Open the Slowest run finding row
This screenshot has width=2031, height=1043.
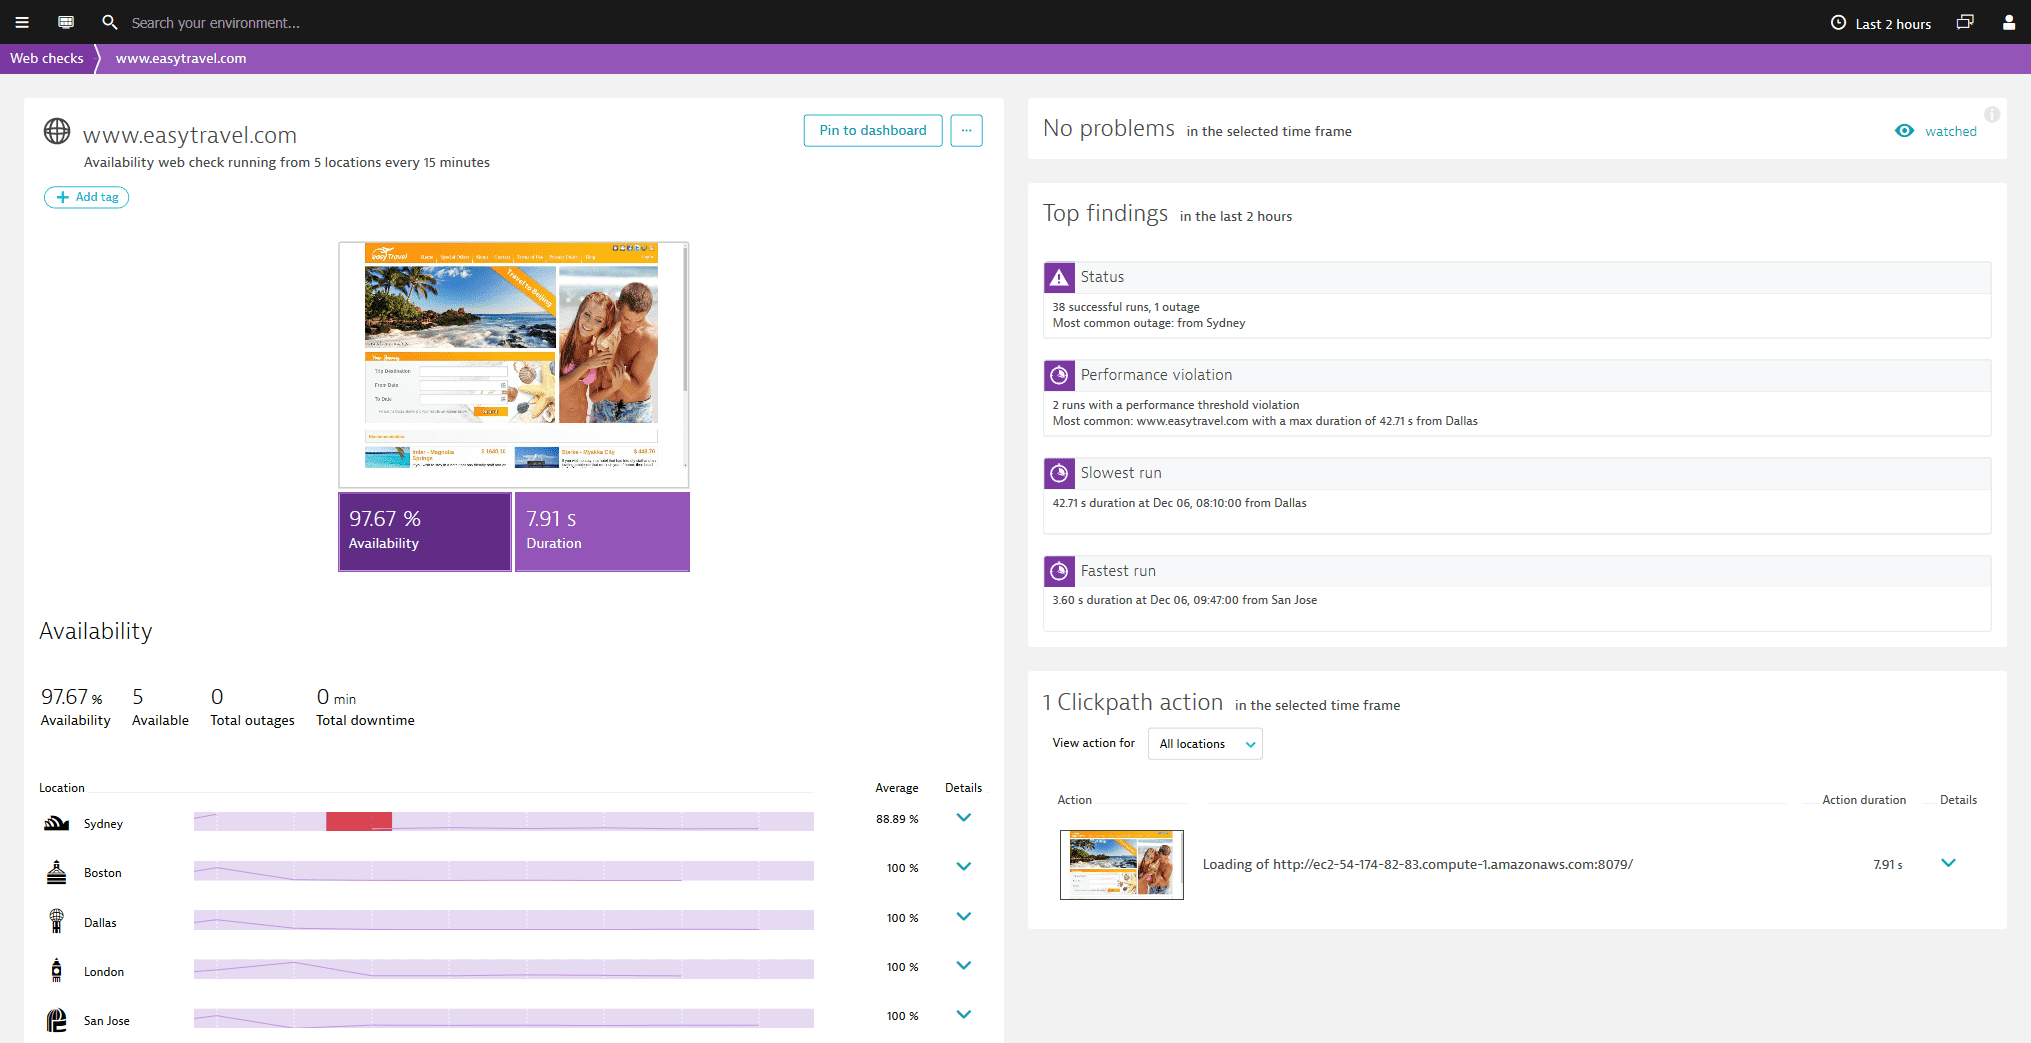click(x=1517, y=496)
